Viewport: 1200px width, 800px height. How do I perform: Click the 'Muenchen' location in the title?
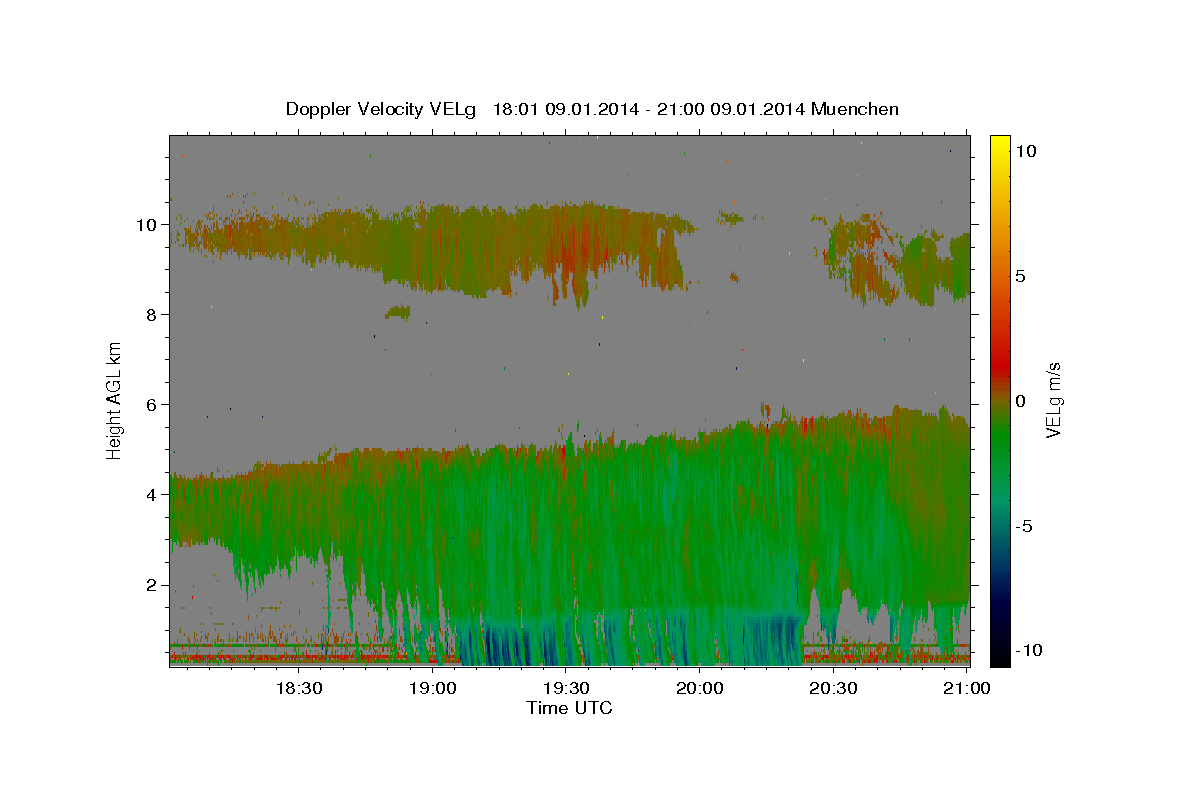click(855, 109)
